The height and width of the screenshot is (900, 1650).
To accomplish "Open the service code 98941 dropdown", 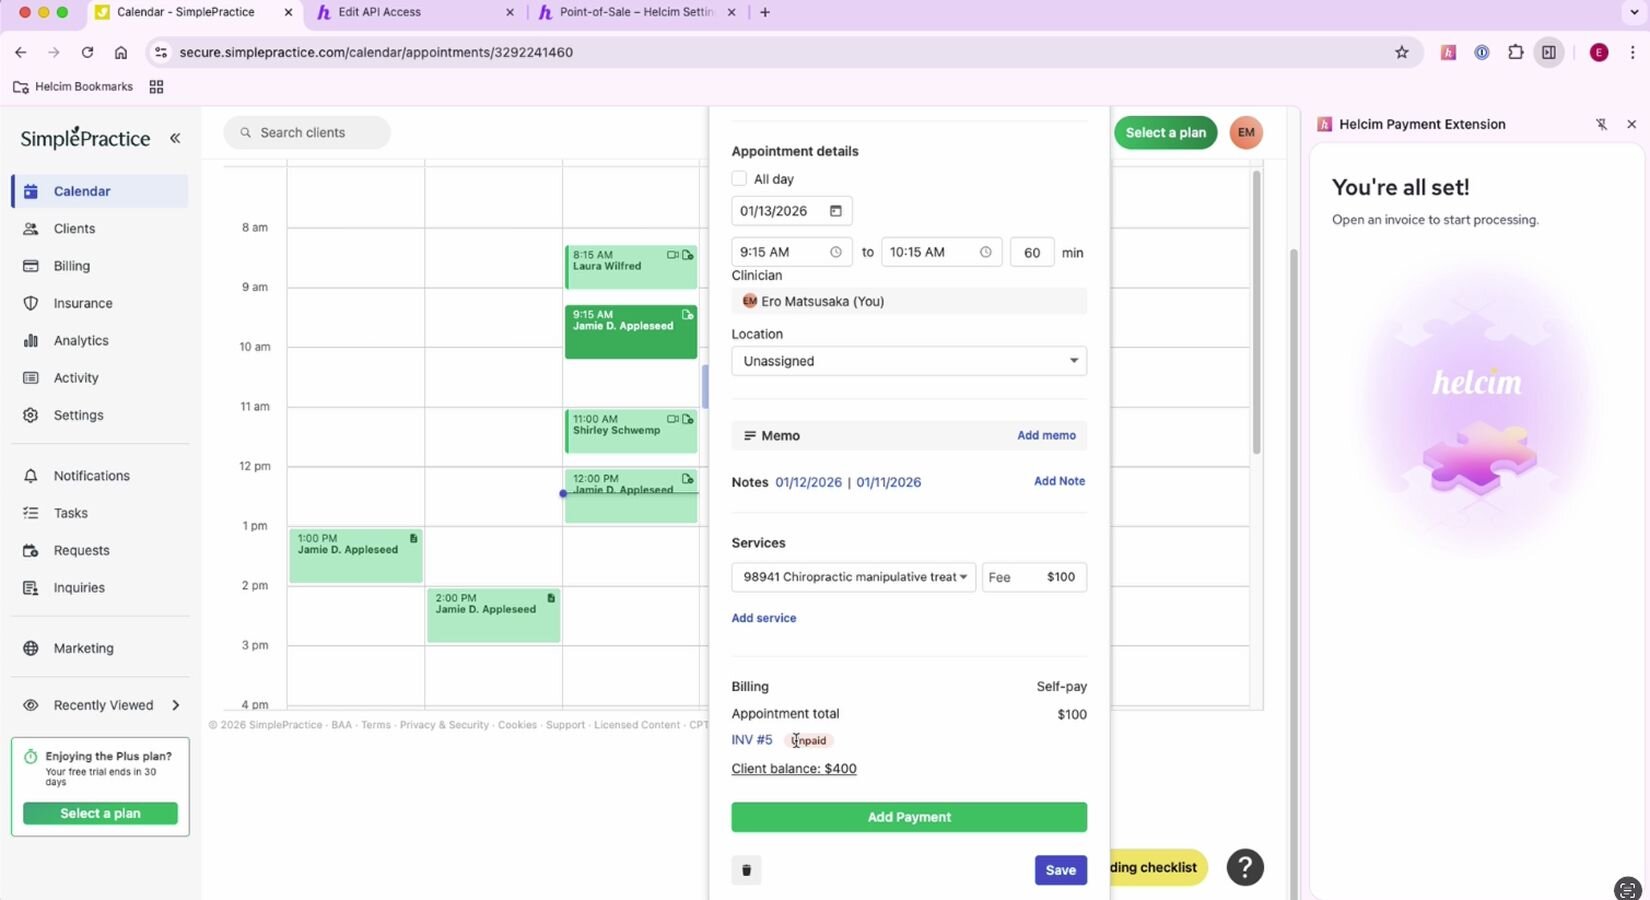I will click(x=853, y=577).
